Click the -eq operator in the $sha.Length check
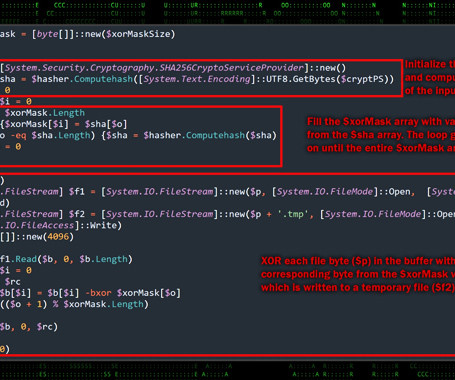455x380 pixels. [18, 135]
